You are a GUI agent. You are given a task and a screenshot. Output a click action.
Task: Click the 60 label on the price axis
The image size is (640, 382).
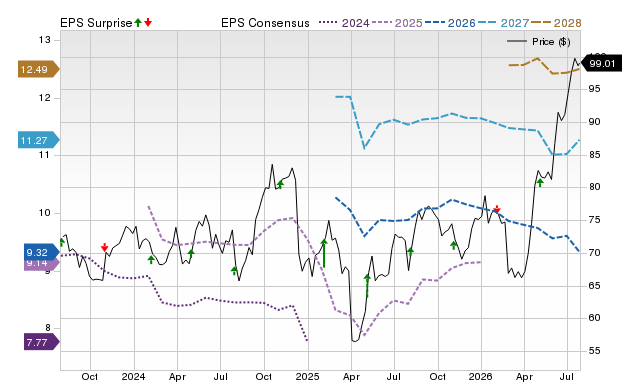coord(594,318)
